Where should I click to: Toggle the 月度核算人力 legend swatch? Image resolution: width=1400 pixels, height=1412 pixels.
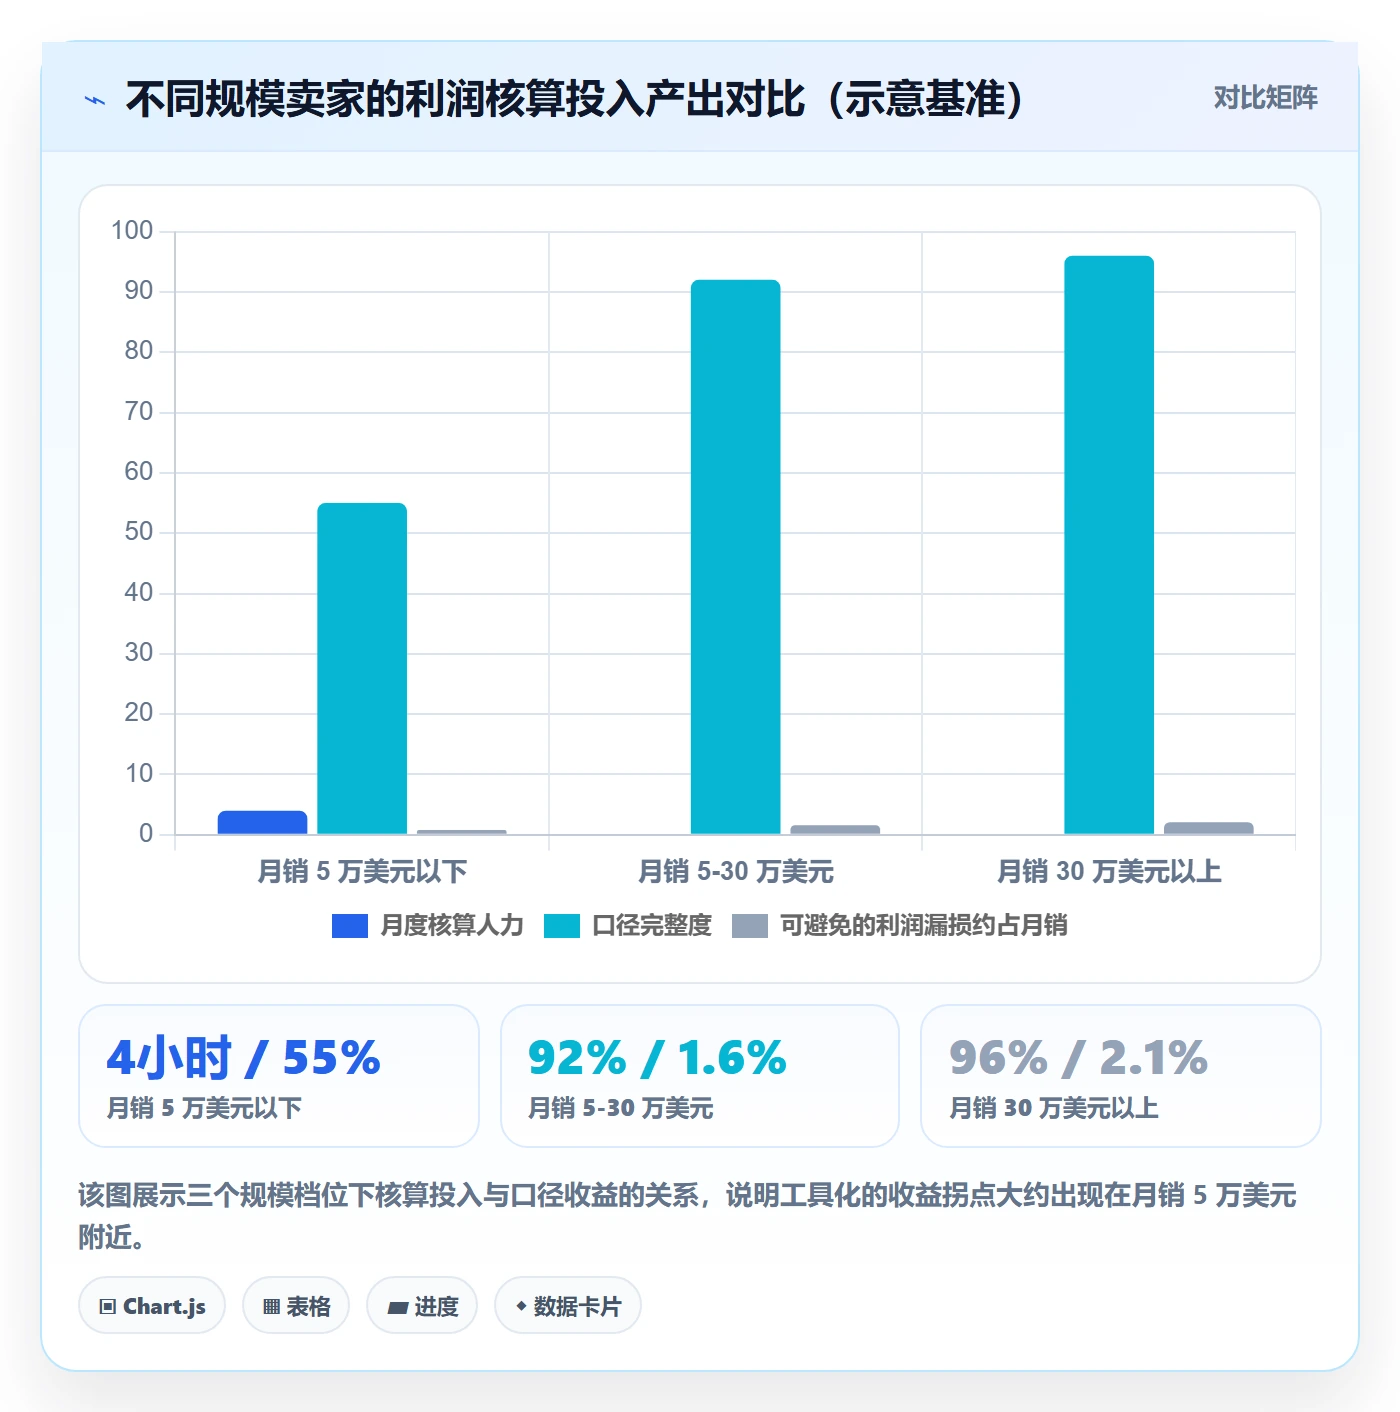click(x=350, y=926)
